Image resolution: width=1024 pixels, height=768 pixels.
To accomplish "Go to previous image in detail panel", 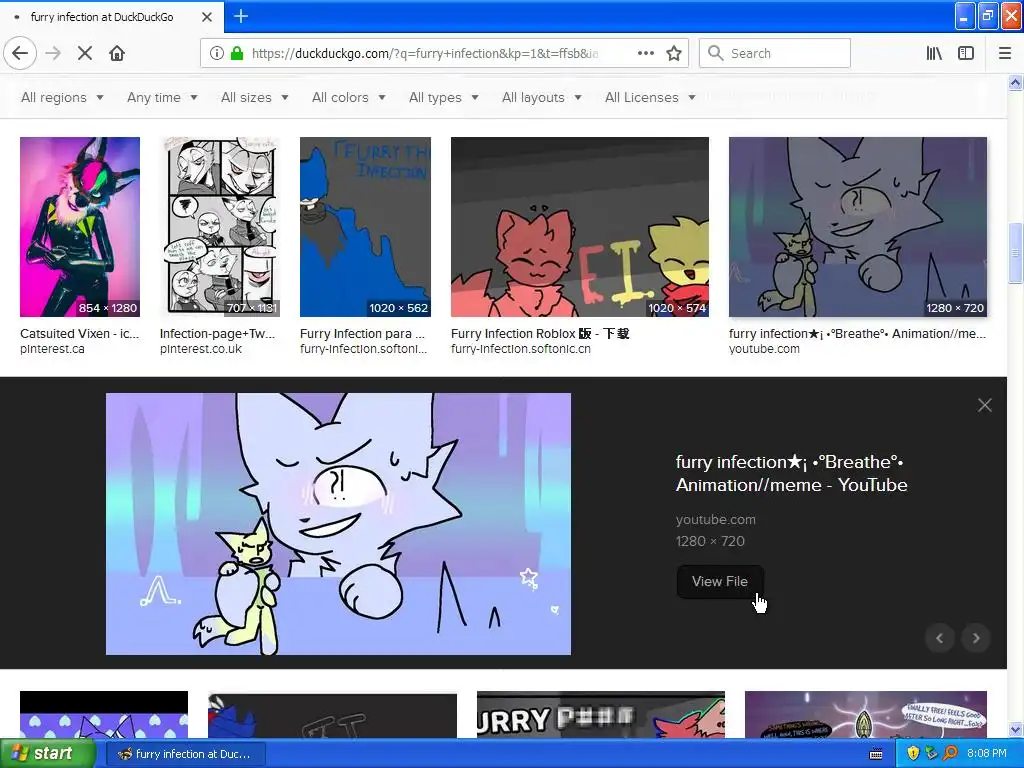I will pyautogui.click(x=940, y=638).
